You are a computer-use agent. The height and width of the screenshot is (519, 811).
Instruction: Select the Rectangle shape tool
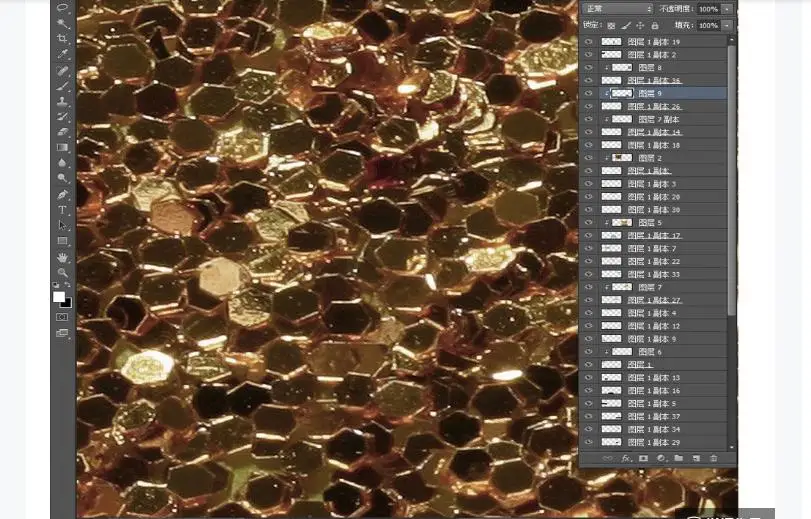(62, 241)
